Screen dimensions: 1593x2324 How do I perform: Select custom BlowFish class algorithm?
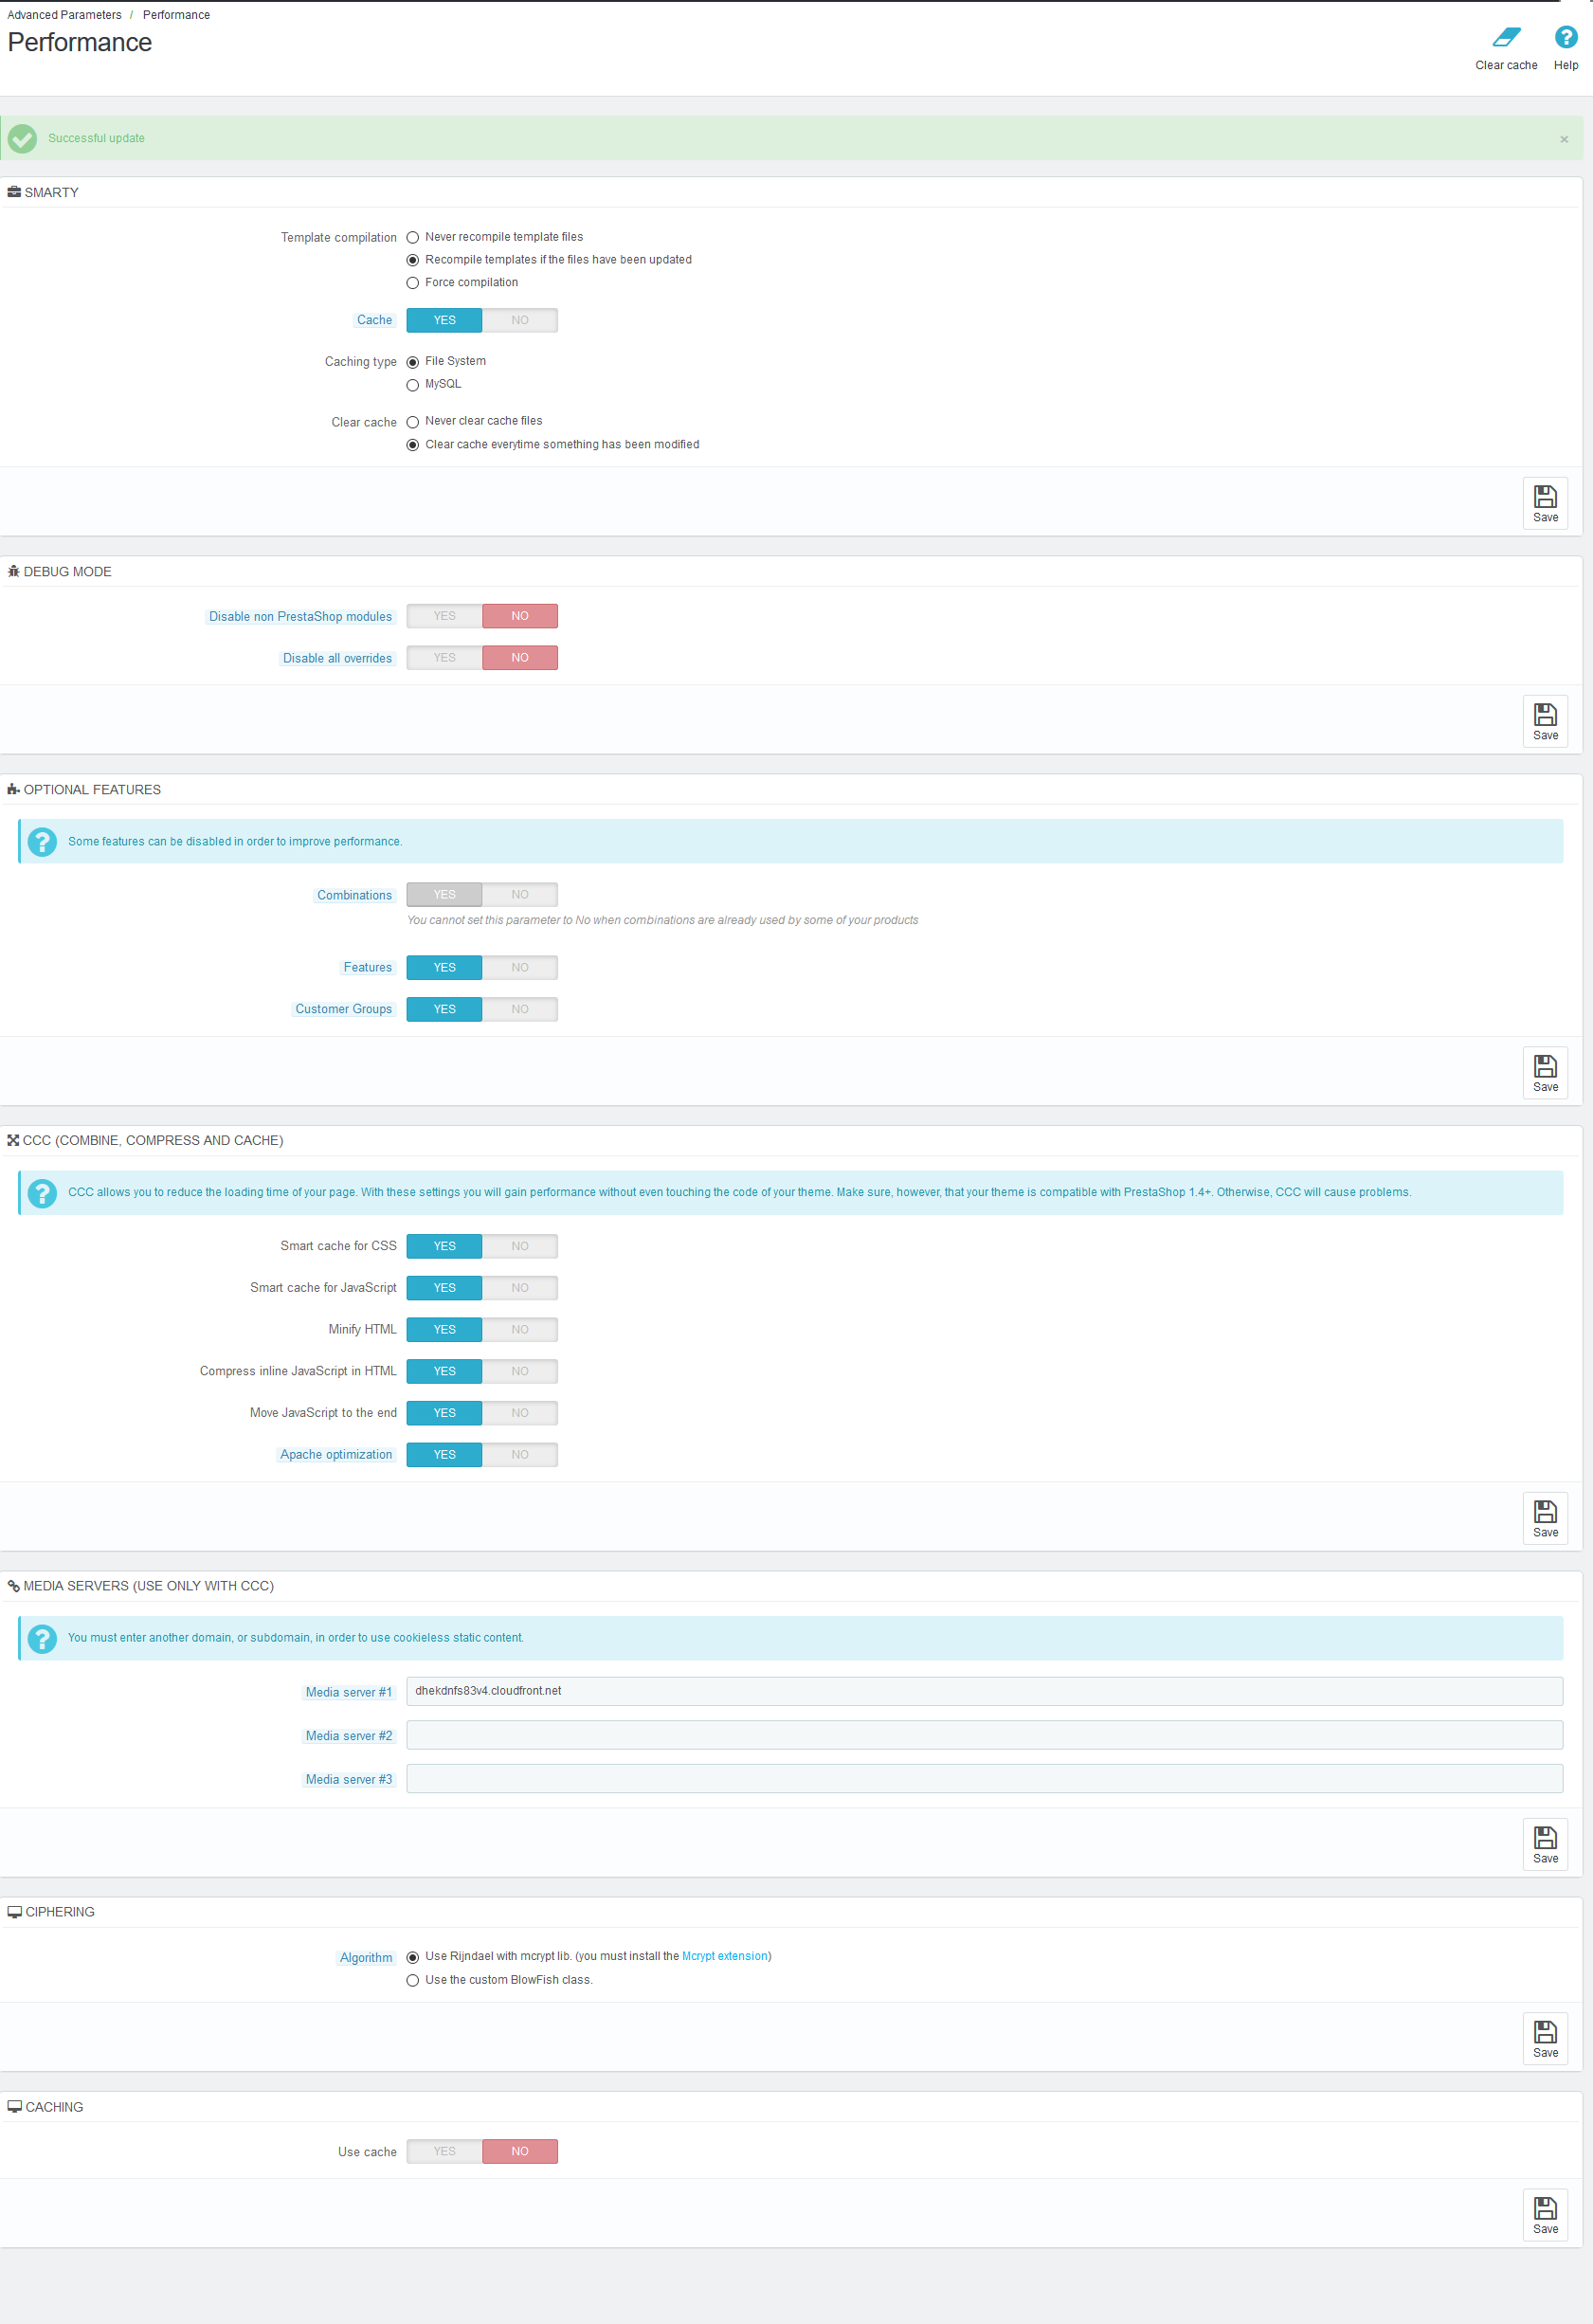412,1980
